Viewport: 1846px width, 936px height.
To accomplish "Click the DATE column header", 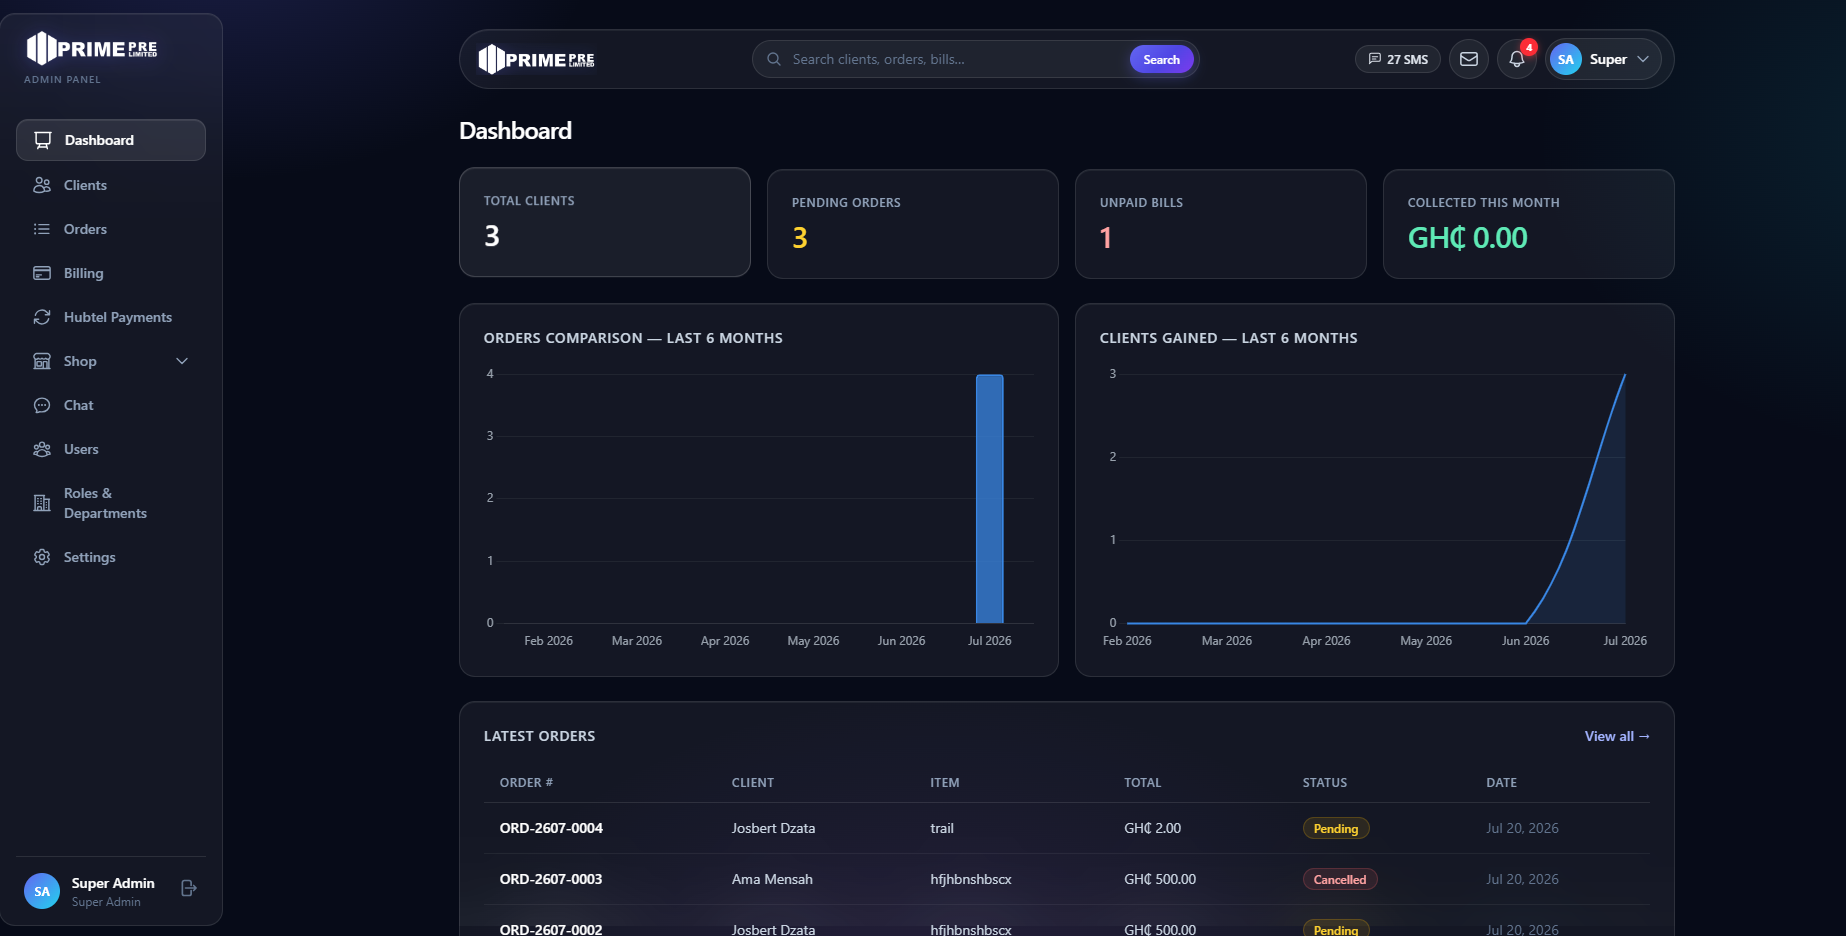I will click(x=1501, y=783).
